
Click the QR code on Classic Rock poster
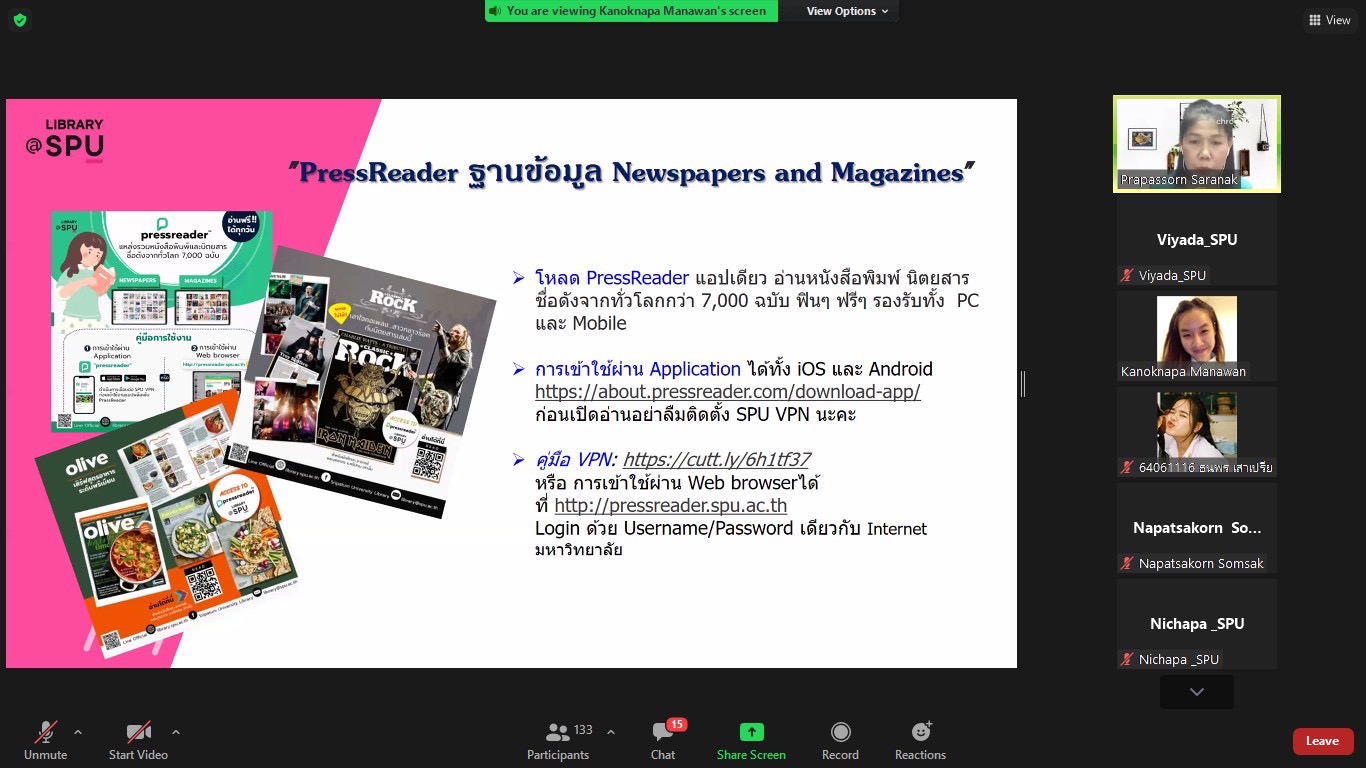[427, 463]
